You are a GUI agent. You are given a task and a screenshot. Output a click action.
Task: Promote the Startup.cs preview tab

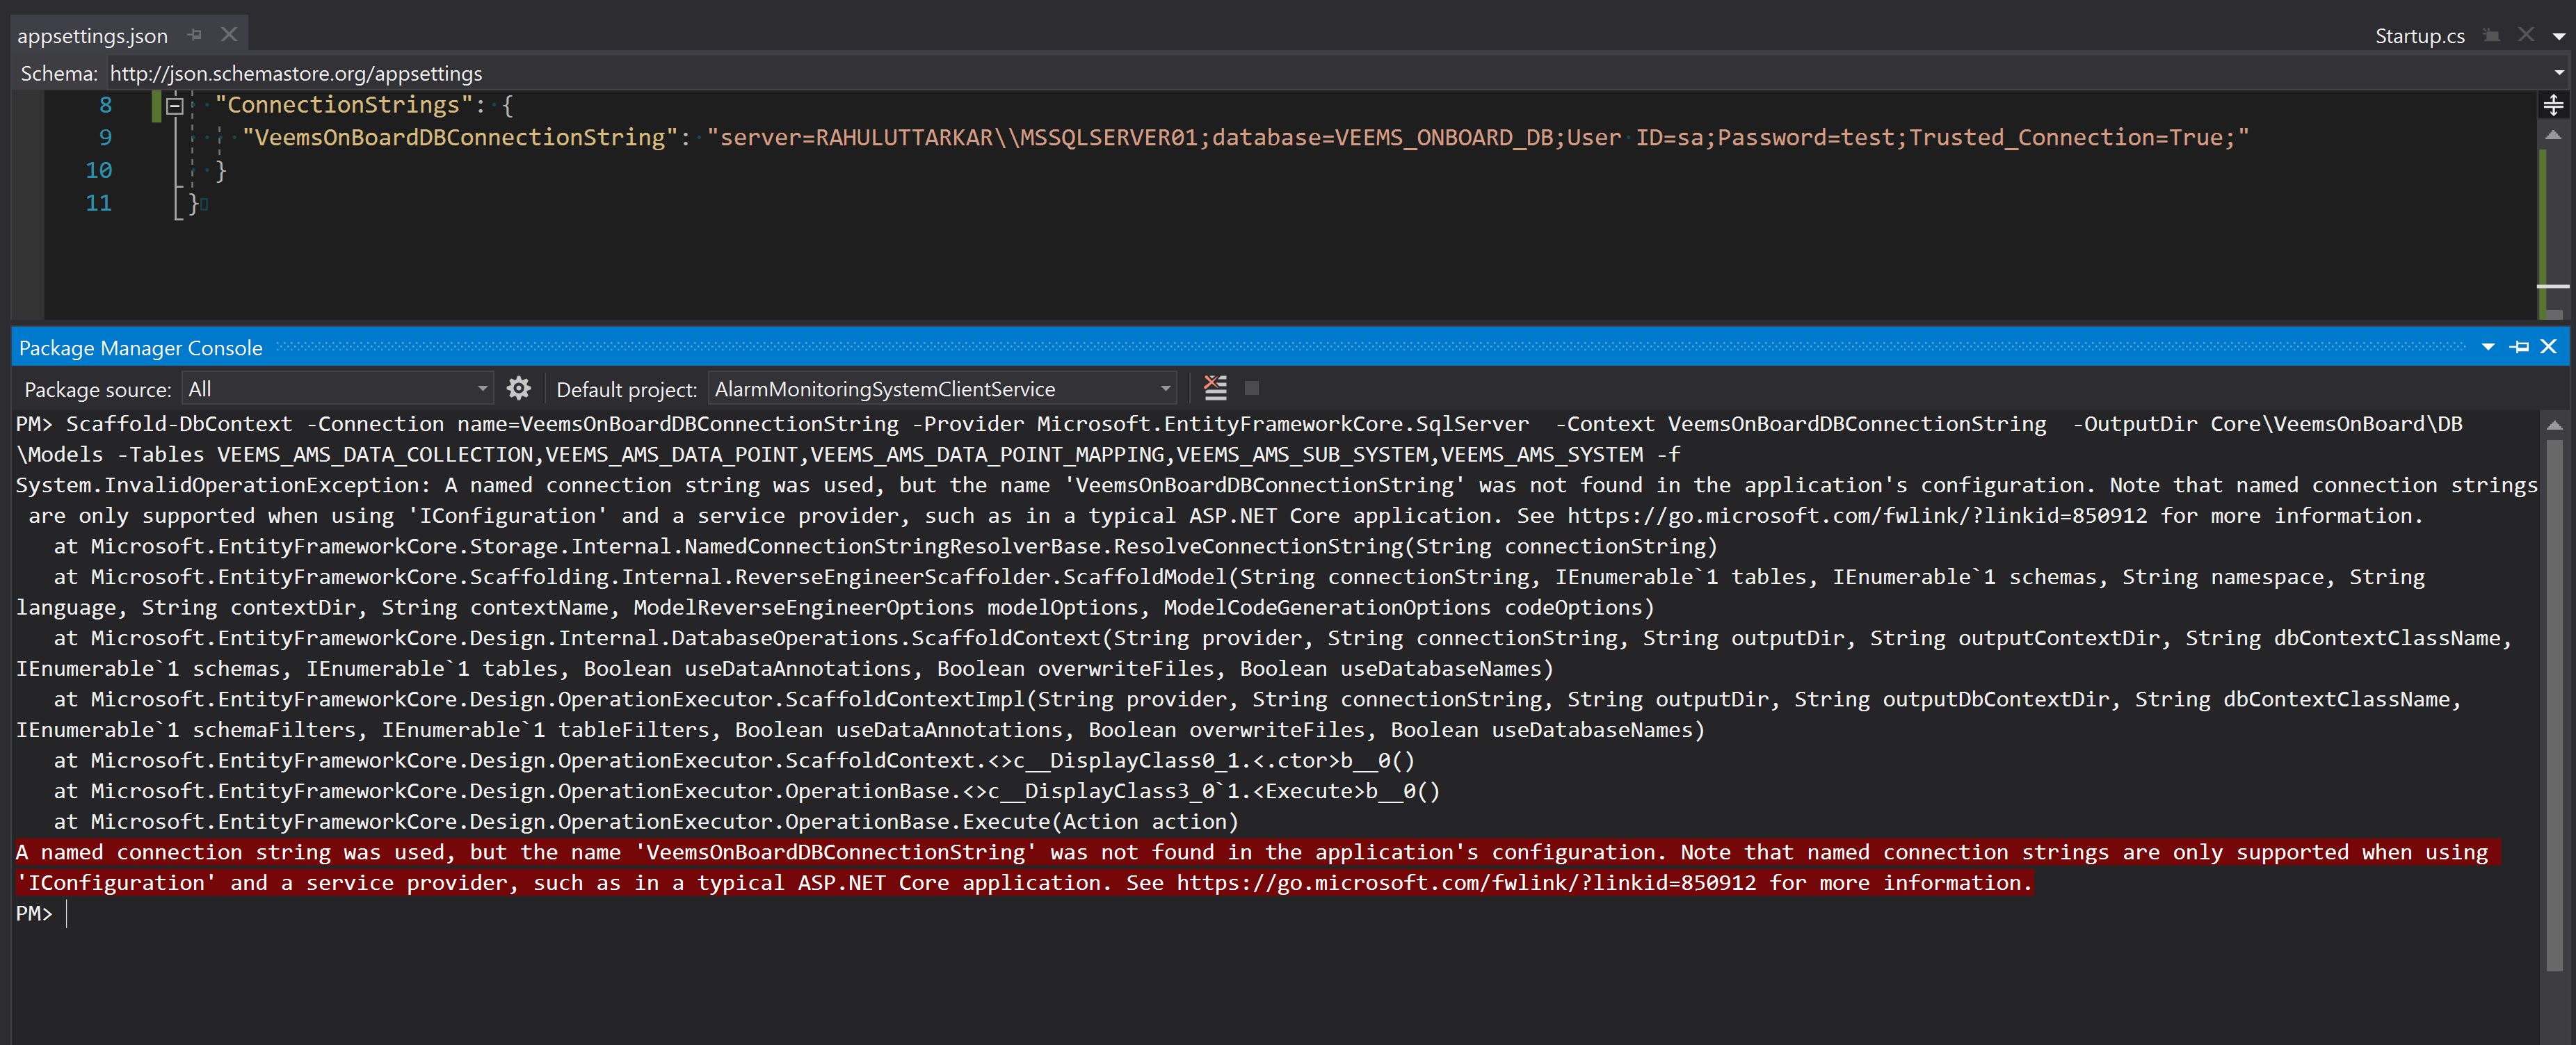coord(2491,35)
